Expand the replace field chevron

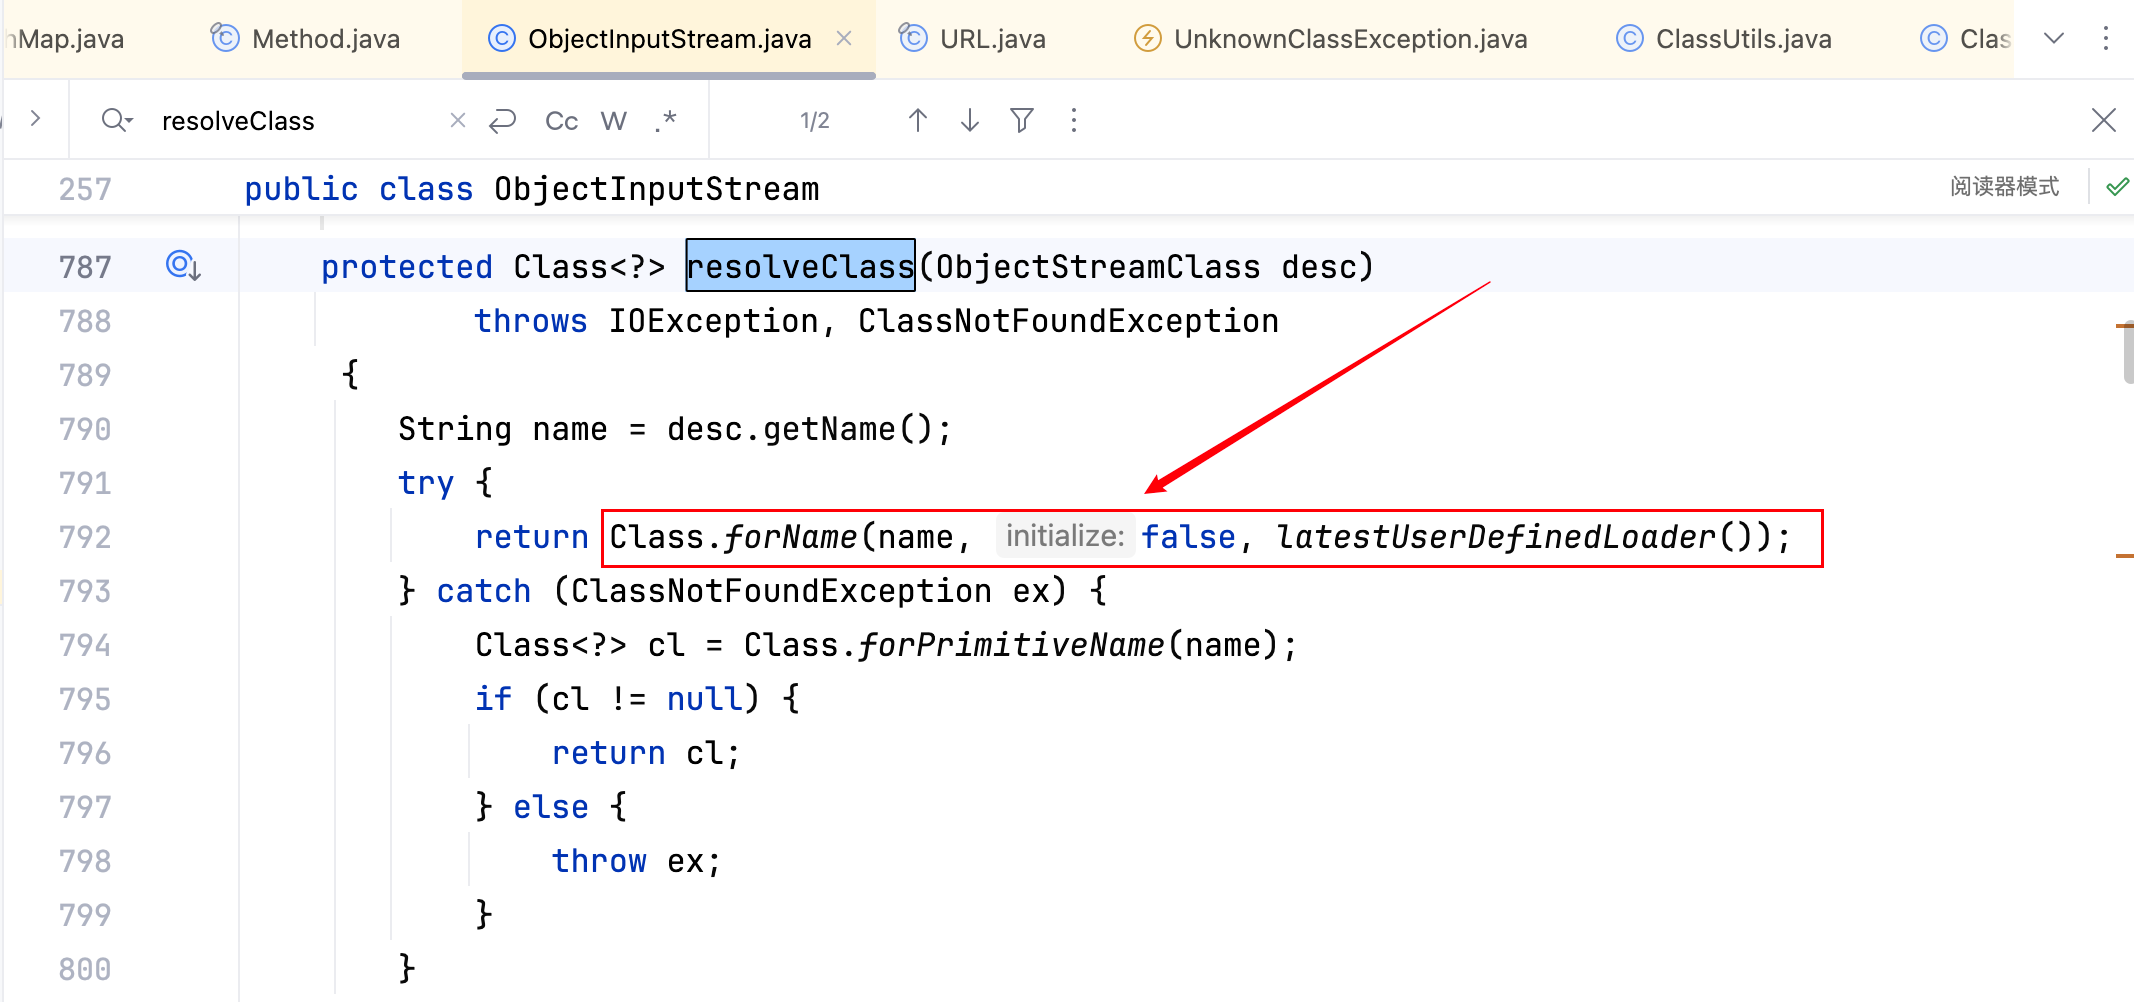[x=35, y=119]
